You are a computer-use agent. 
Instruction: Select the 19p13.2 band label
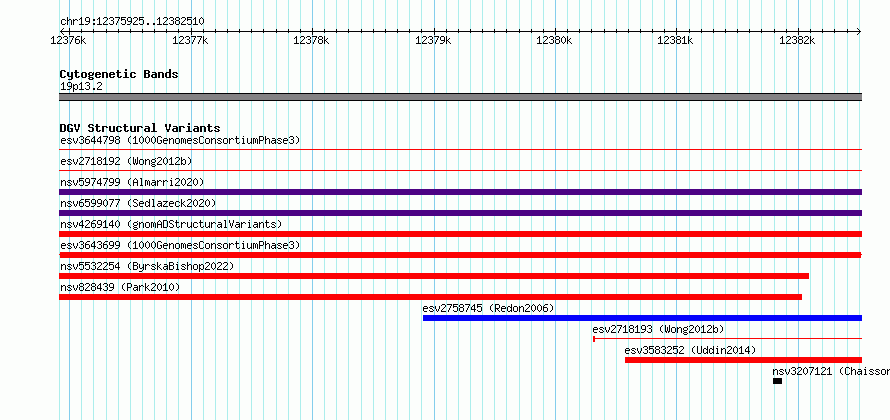81,87
